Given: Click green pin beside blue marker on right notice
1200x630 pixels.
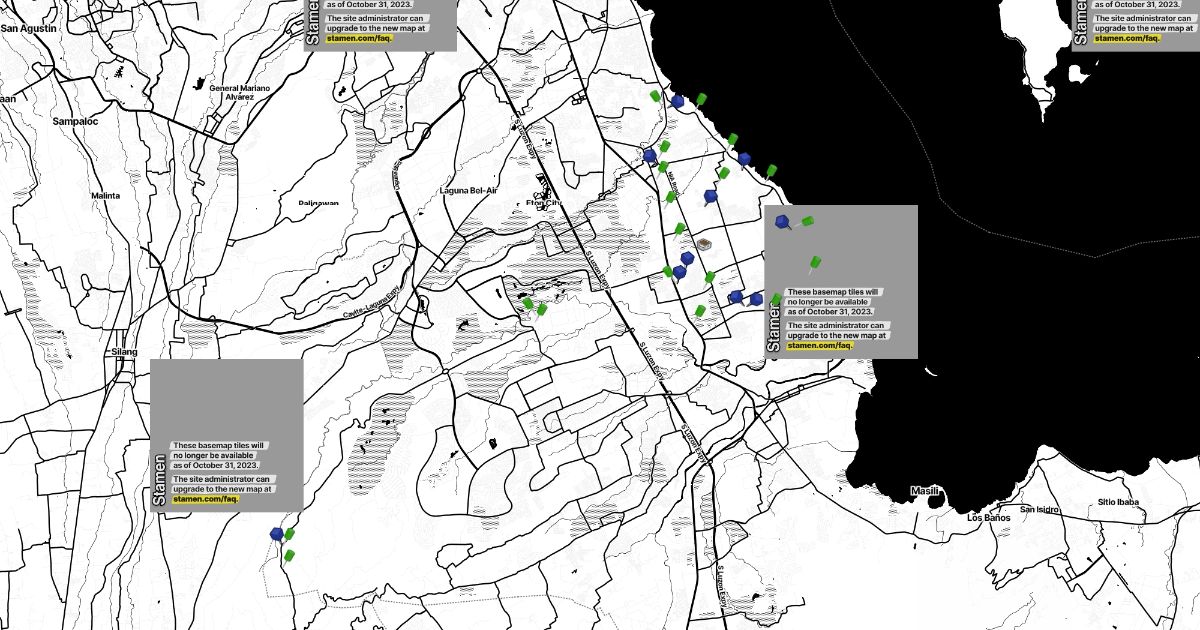Looking at the screenshot, I should 807,221.
